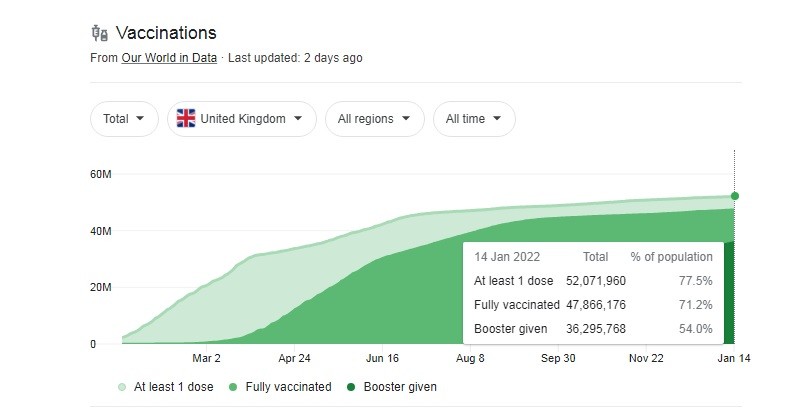Open the All time range dropdown

pyautogui.click(x=474, y=119)
